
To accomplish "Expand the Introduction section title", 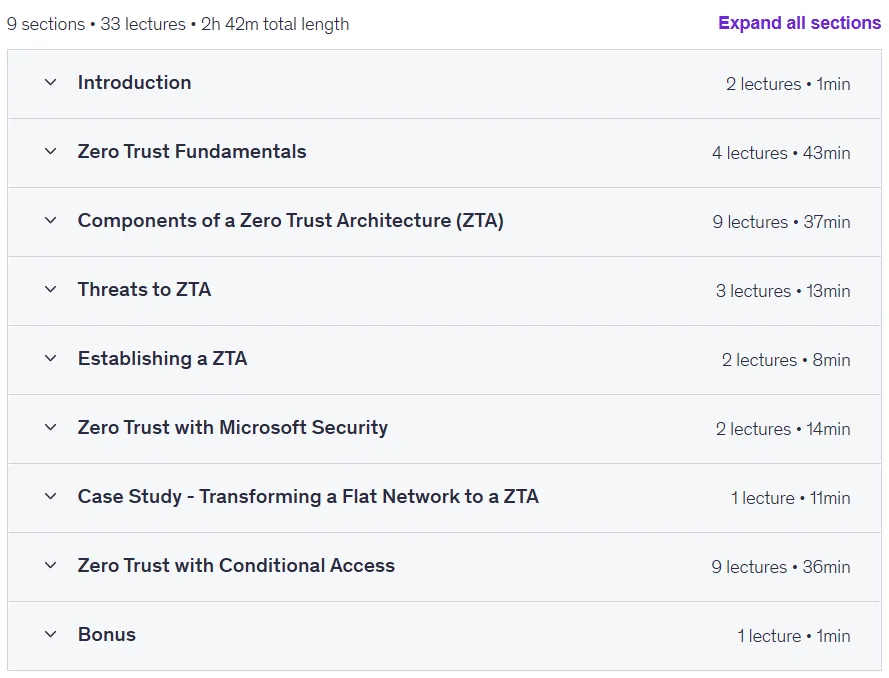I will coord(134,83).
